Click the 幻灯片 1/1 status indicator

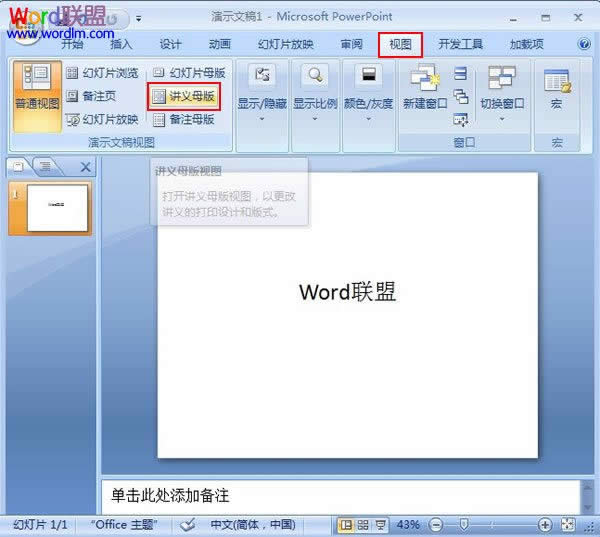[x=40, y=524]
